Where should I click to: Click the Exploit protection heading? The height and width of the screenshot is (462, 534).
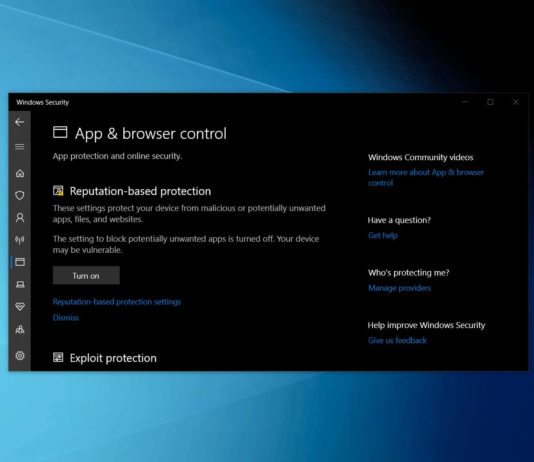(113, 358)
